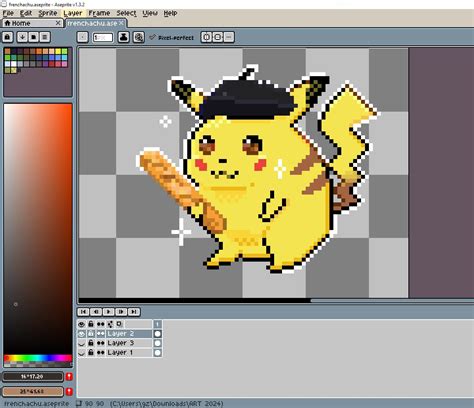
Task: Go to the previous frame
Action: click(96, 312)
